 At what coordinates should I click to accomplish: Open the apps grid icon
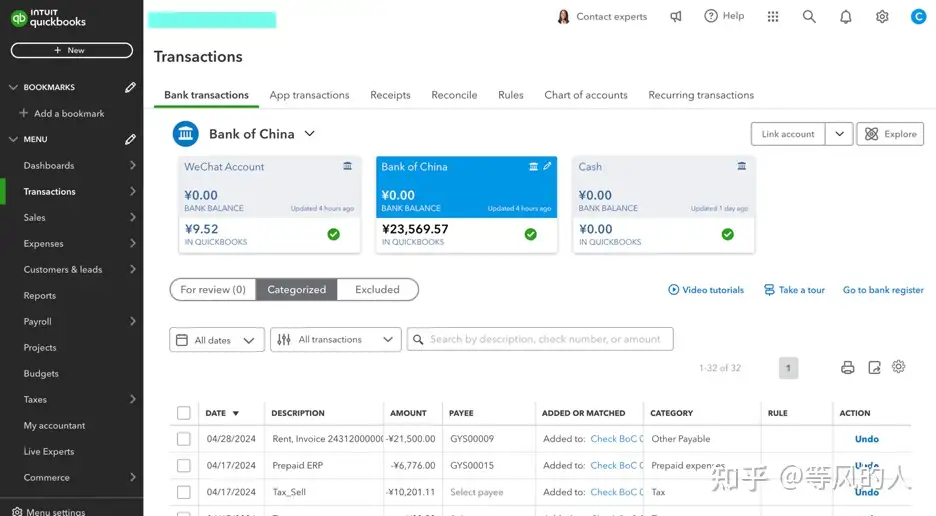[x=773, y=17]
